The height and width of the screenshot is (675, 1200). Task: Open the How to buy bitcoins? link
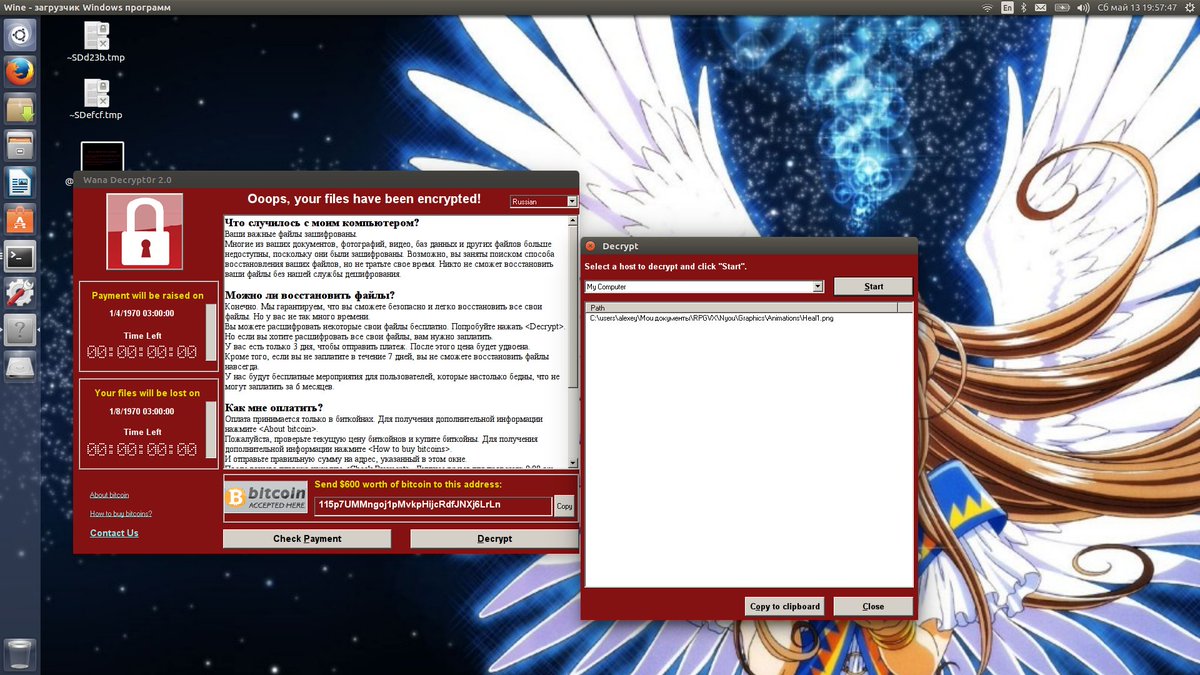(x=121, y=513)
